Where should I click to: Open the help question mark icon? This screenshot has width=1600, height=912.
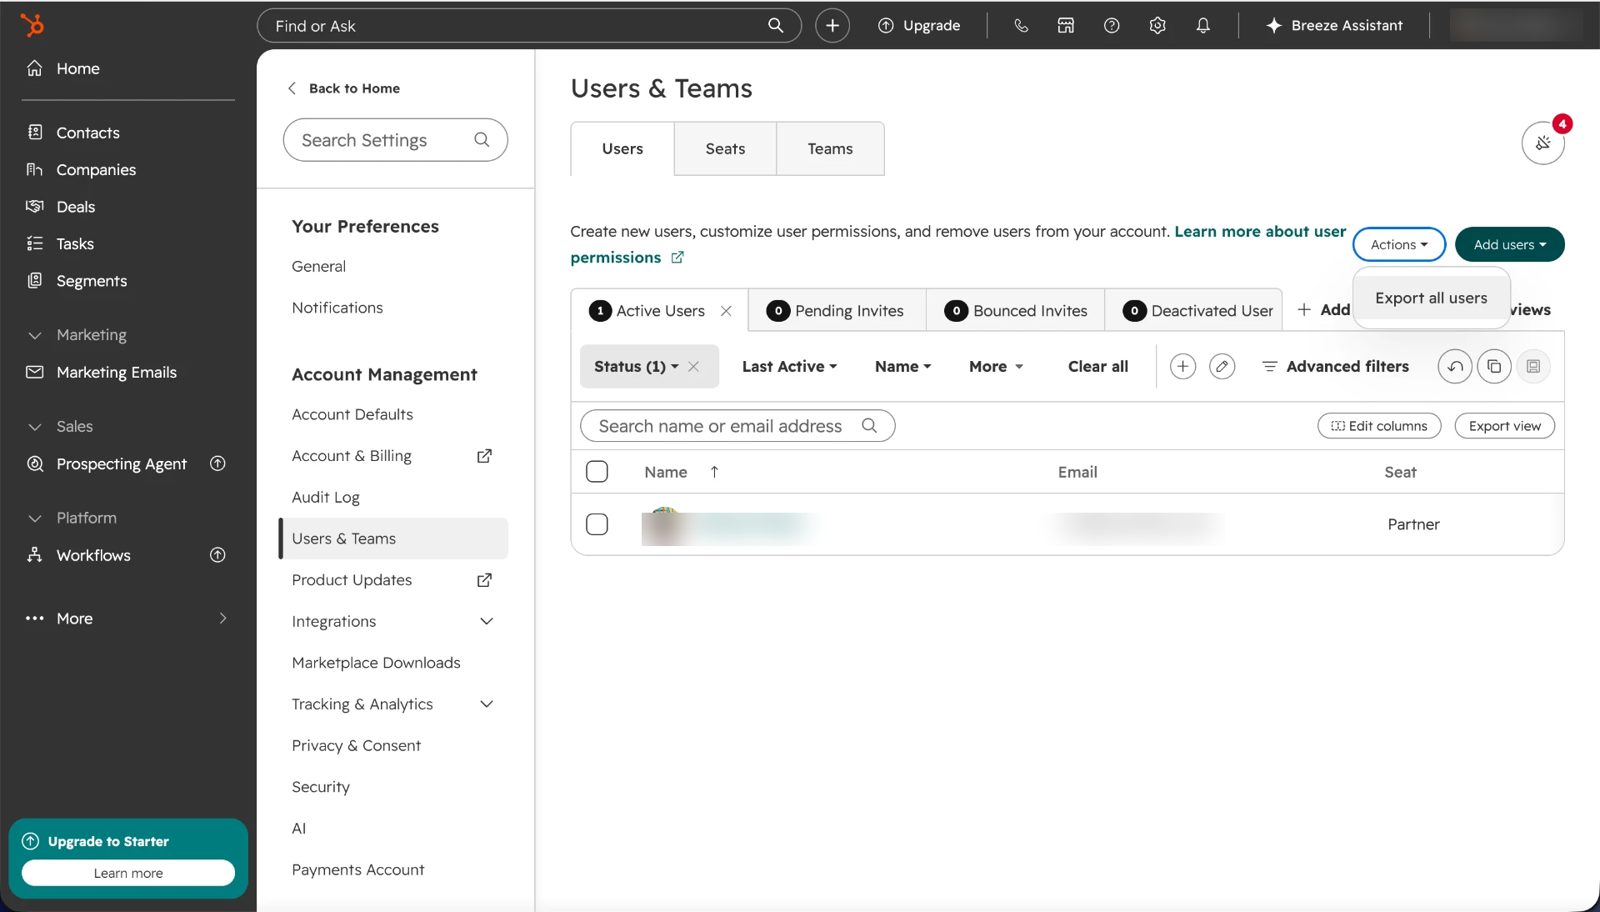(x=1111, y=25)
